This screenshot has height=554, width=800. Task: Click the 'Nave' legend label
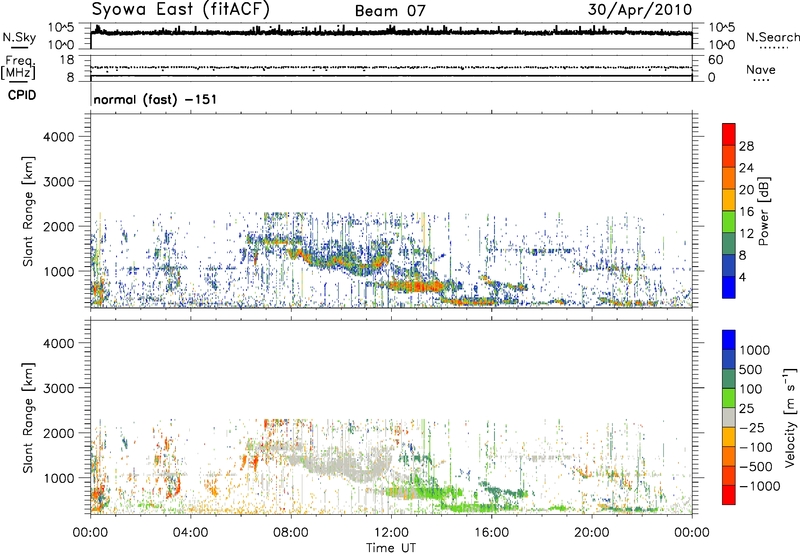point(761,69)
